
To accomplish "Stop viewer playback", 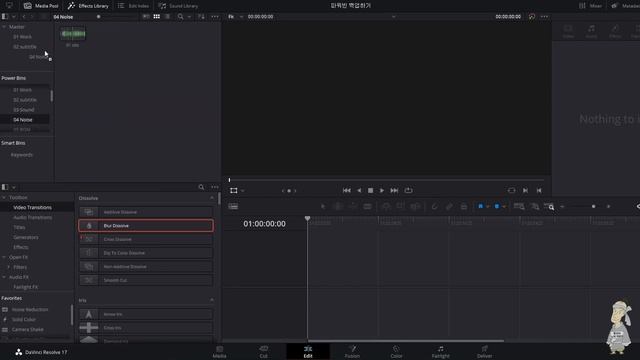I will point(371,191).
